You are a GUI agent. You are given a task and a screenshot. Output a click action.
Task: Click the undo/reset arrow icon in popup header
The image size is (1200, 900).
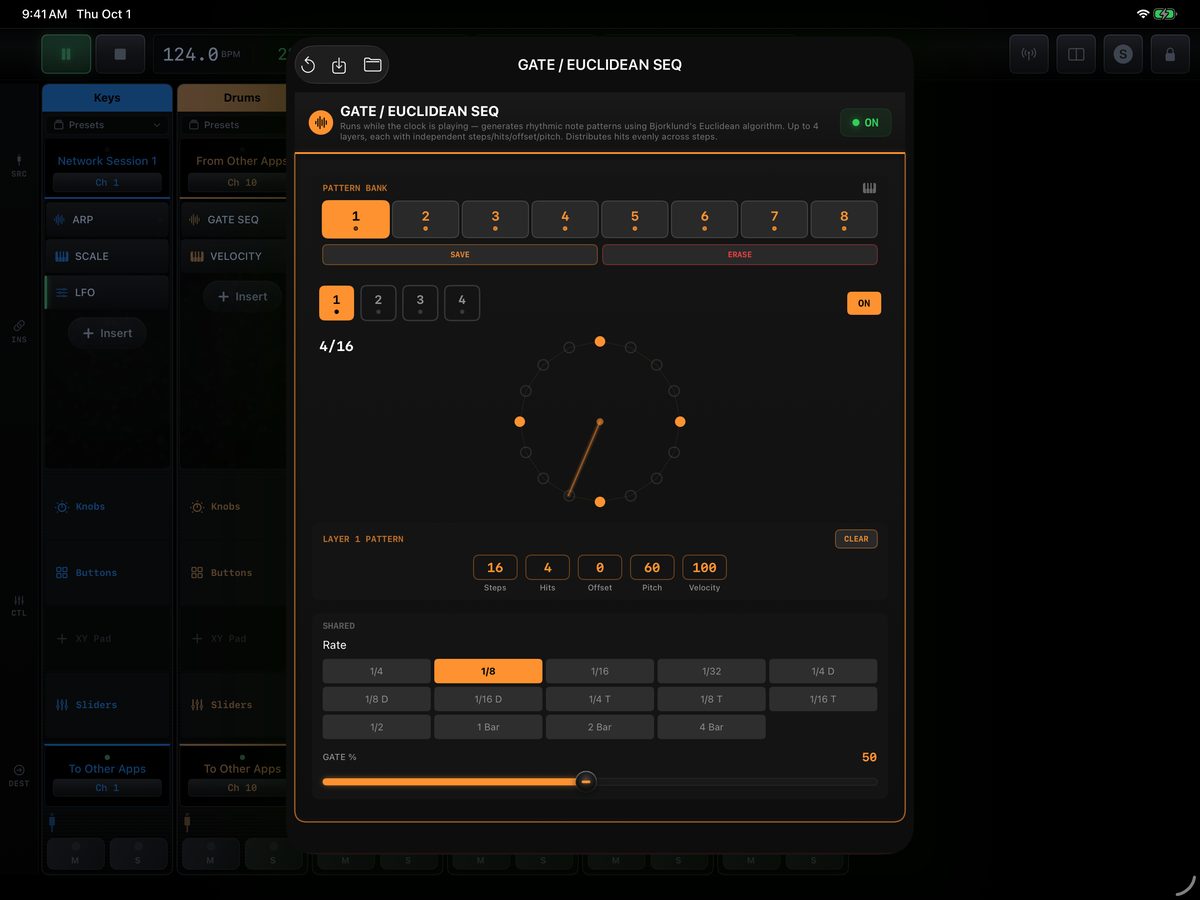click(309, 65)
